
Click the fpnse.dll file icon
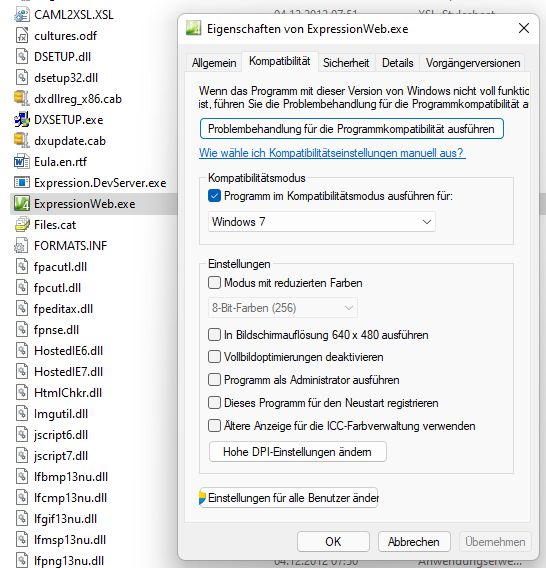22,330
